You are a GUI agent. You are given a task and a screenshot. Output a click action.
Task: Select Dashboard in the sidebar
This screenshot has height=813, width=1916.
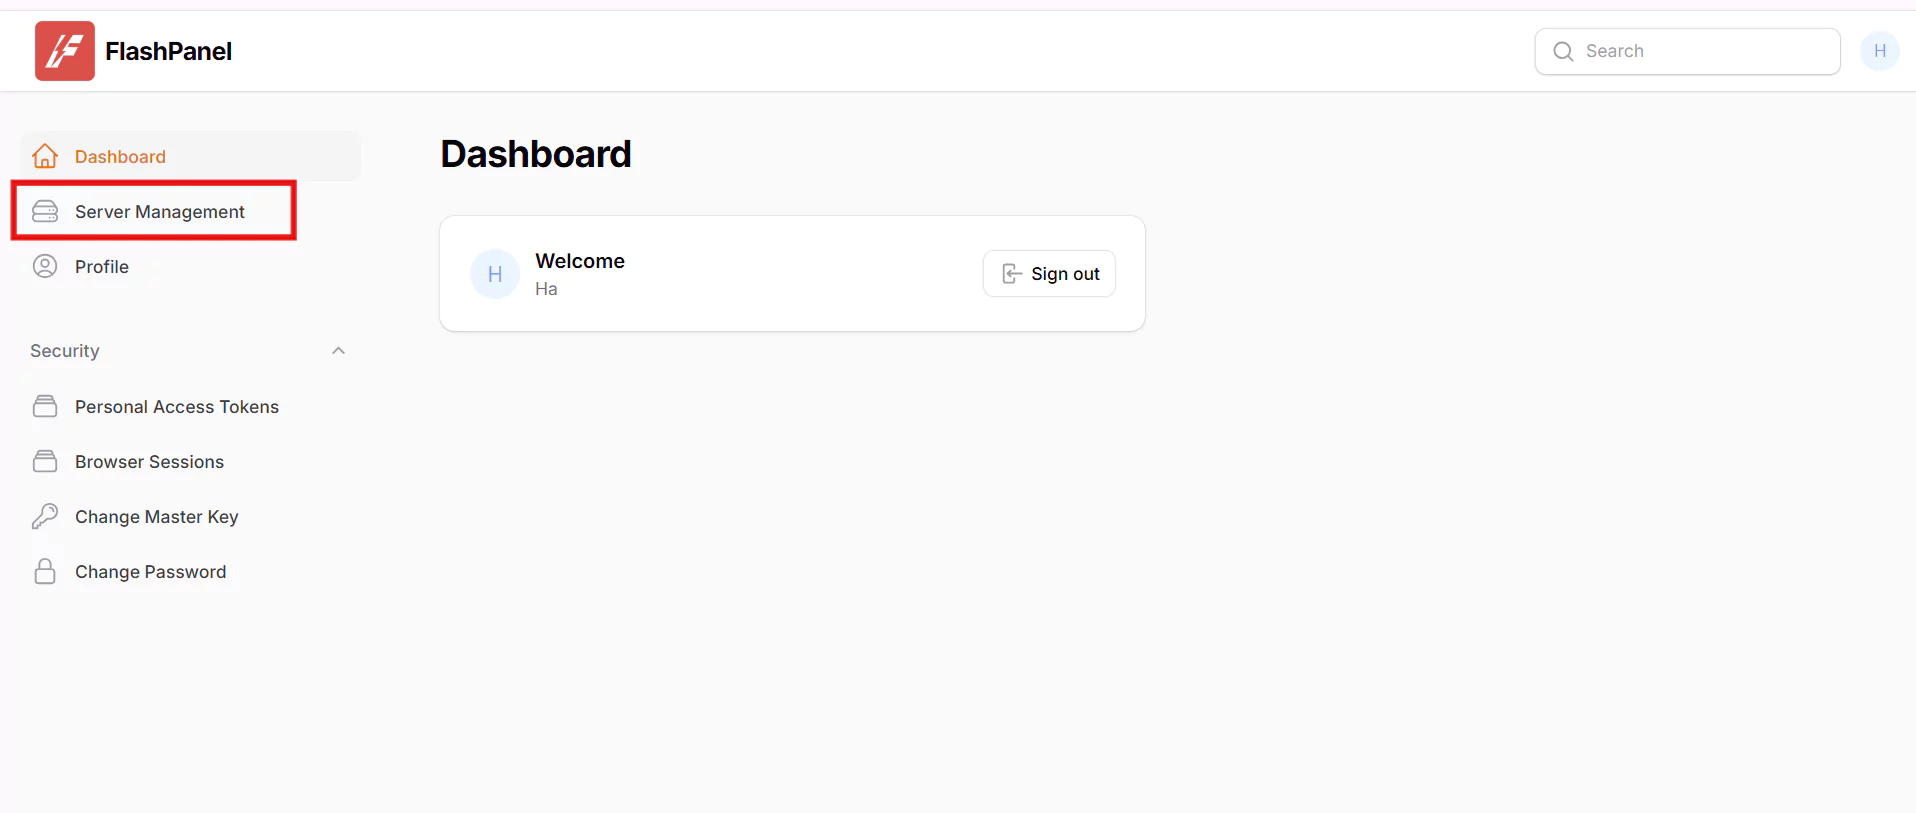pyautogui.click(x=120, y=157)
